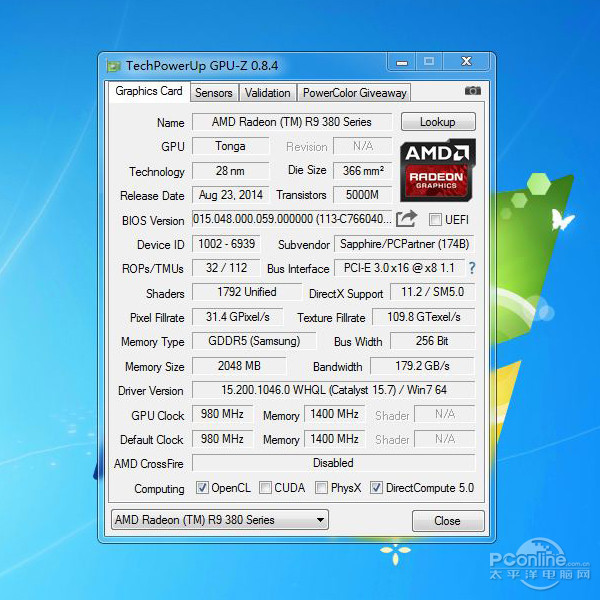Click the Default Clock value 980 MHz

click(x=222, y=439)
